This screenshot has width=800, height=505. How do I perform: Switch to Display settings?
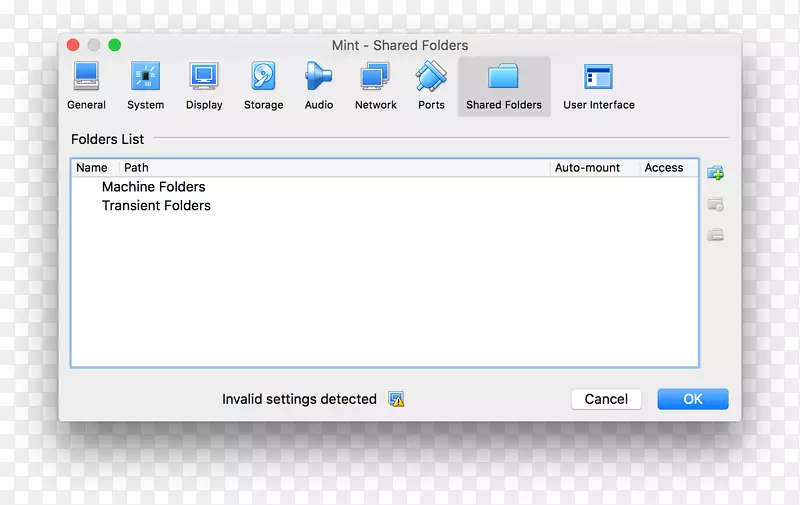204,85
